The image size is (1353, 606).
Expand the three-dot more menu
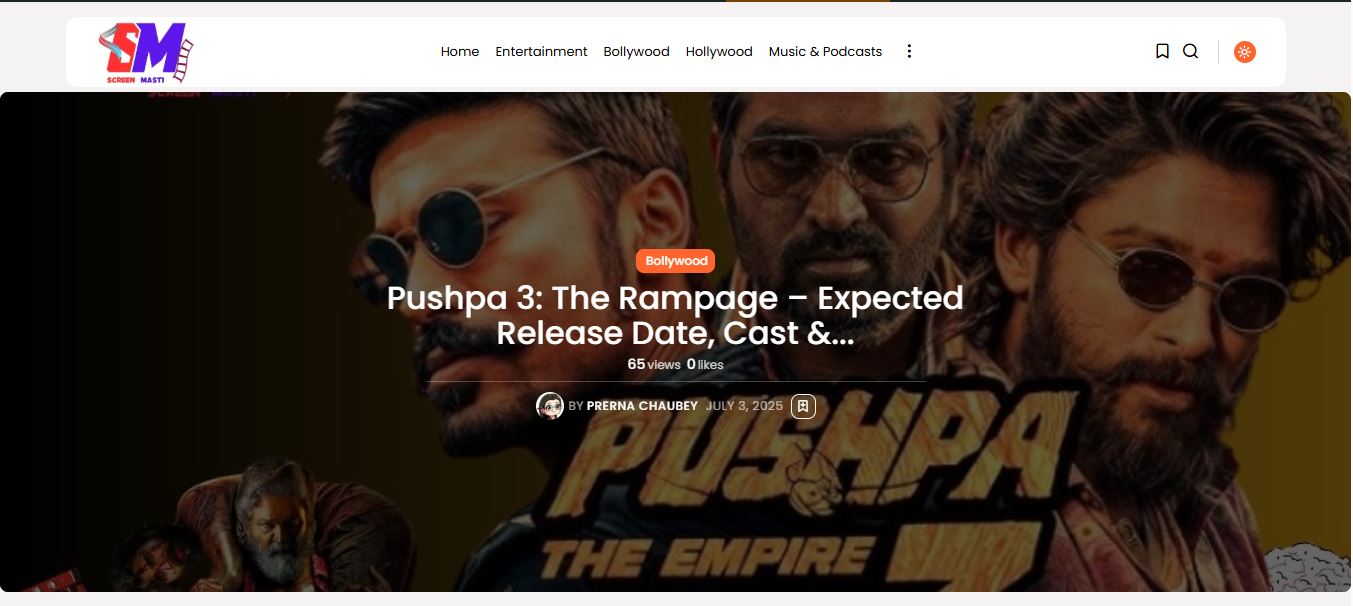909,51
